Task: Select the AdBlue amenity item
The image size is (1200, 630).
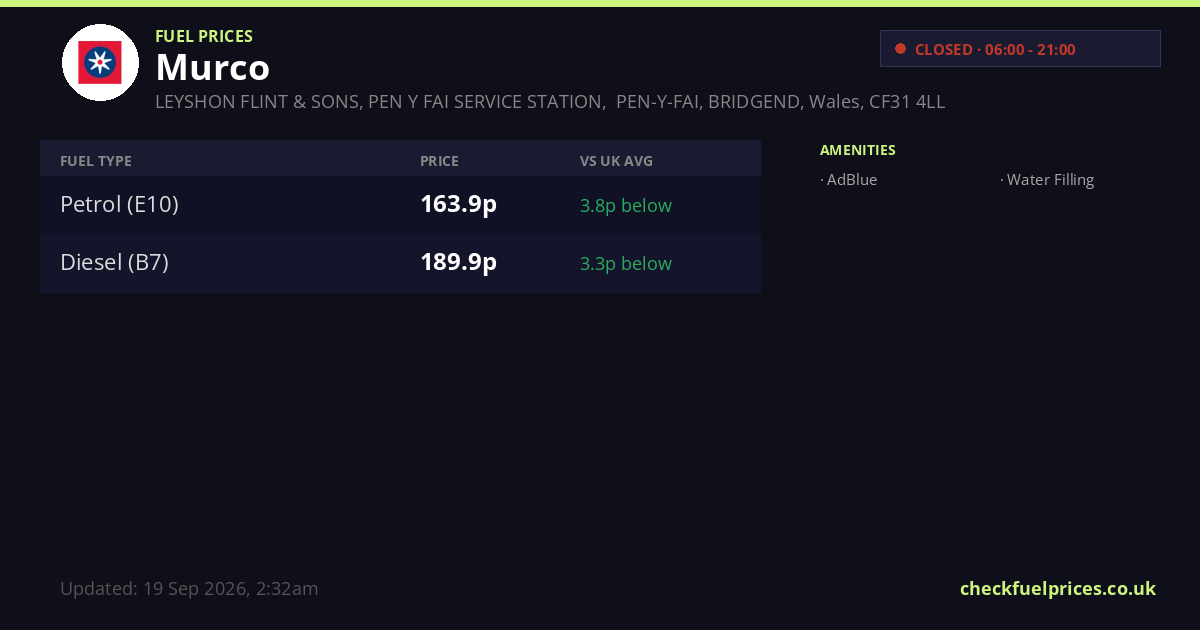Action: coord(849,180)
